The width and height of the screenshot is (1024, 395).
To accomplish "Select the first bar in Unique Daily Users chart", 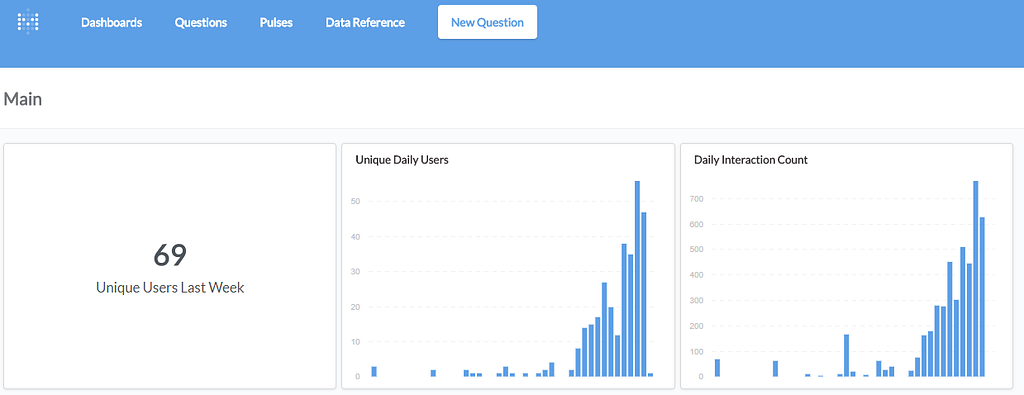I will pyautogui.click(x=374, y=371).
